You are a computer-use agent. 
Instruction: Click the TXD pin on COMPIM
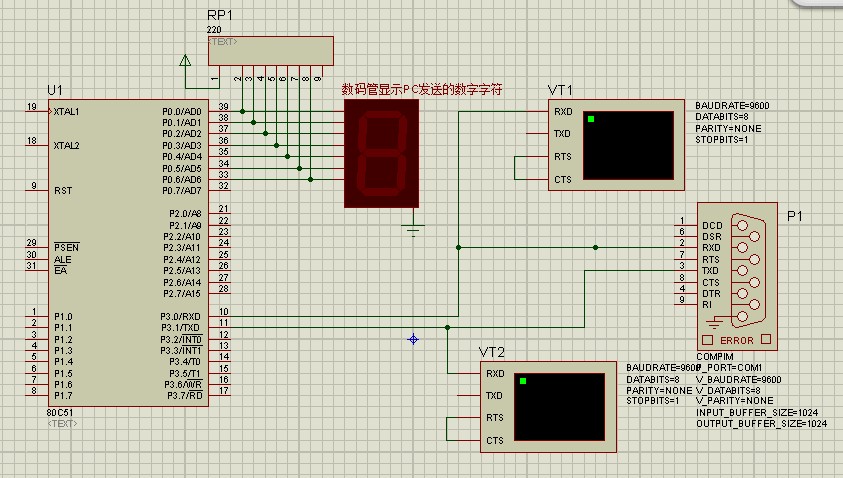pos(710,271)
